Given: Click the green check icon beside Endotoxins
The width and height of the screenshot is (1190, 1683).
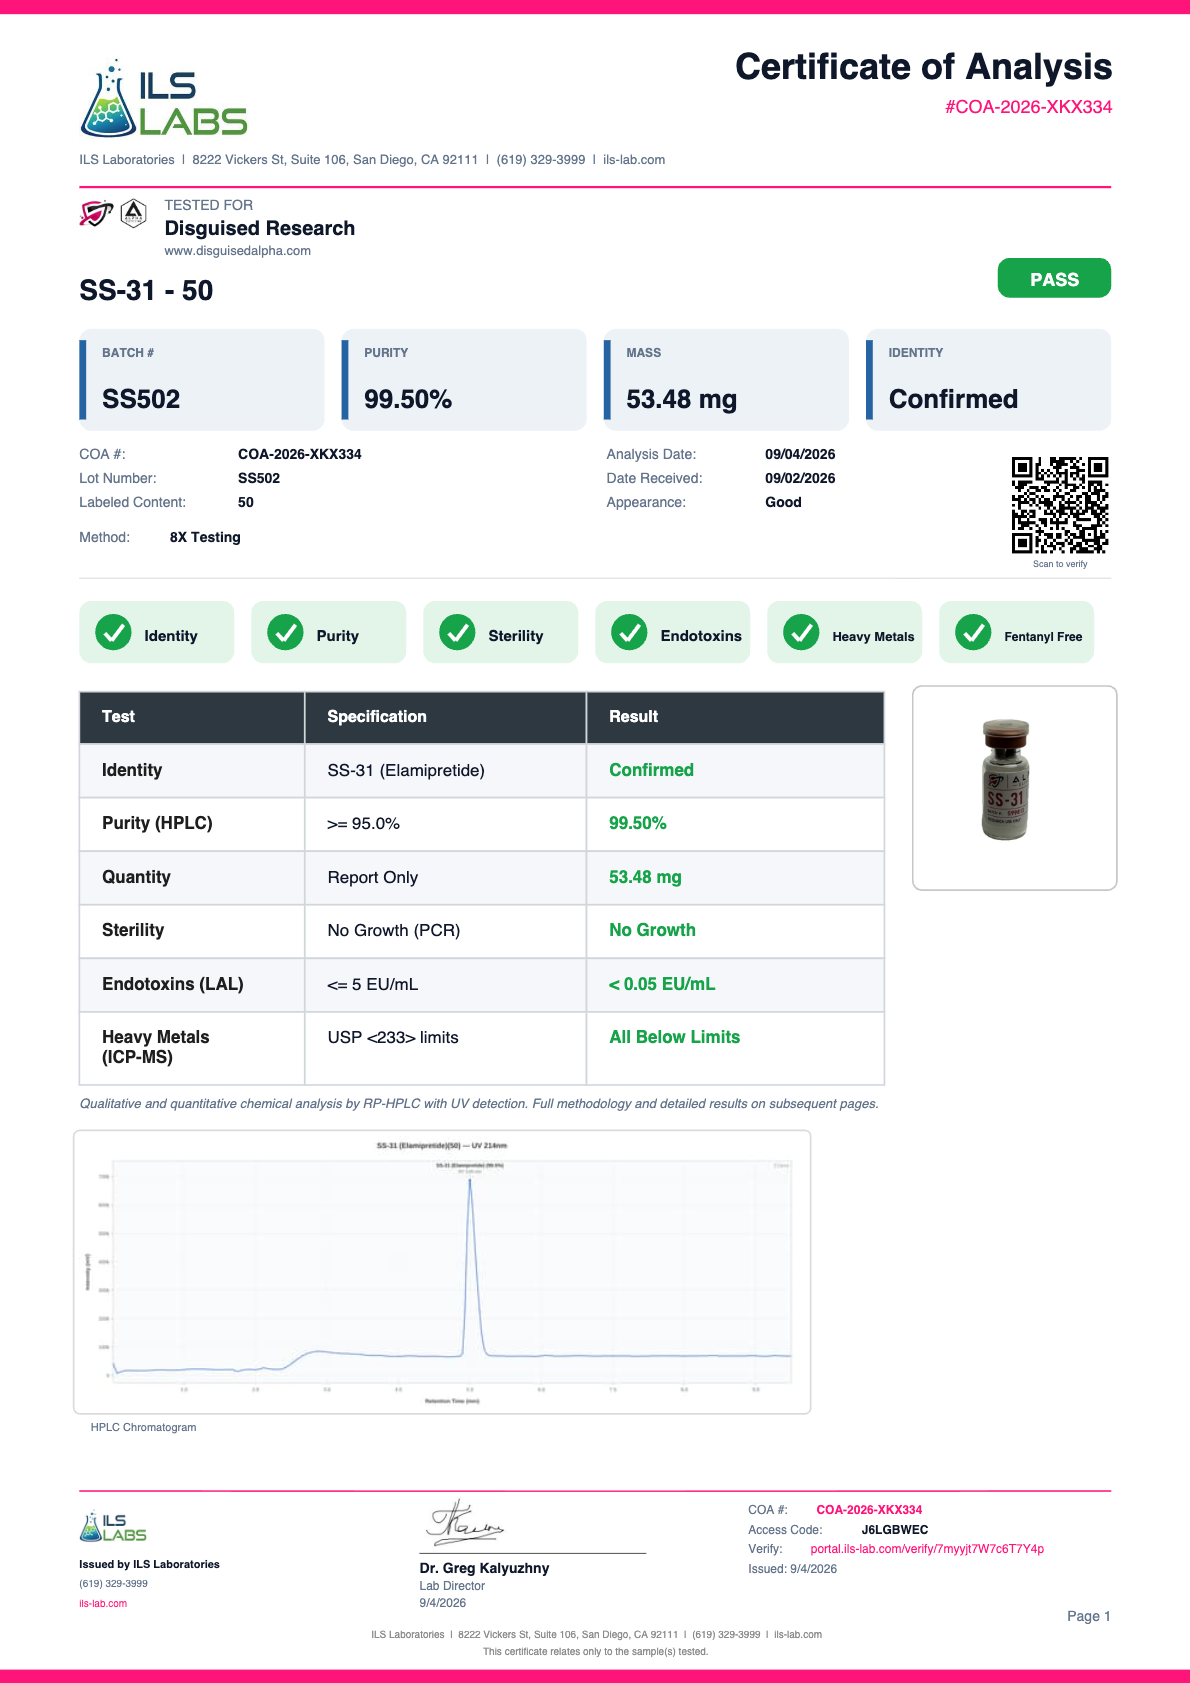Looking at the screenshot, I should coord(629,632).
